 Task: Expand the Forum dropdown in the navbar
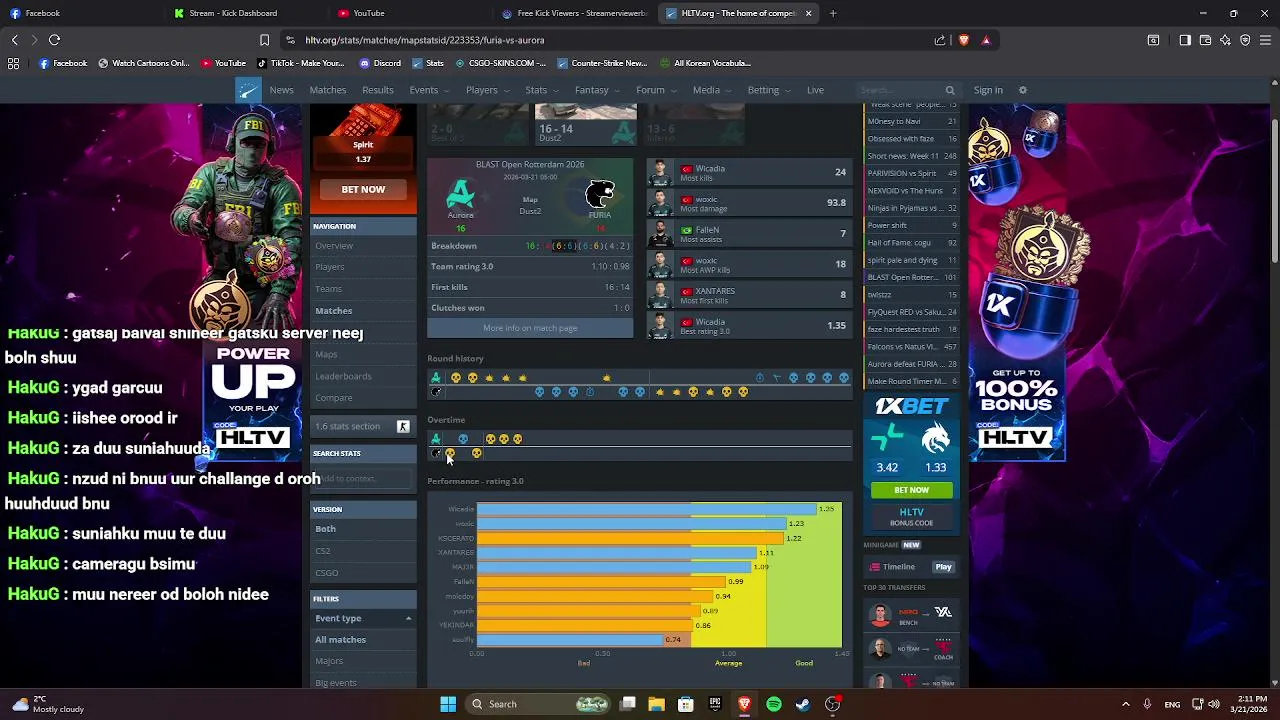[x=657, y=90]
